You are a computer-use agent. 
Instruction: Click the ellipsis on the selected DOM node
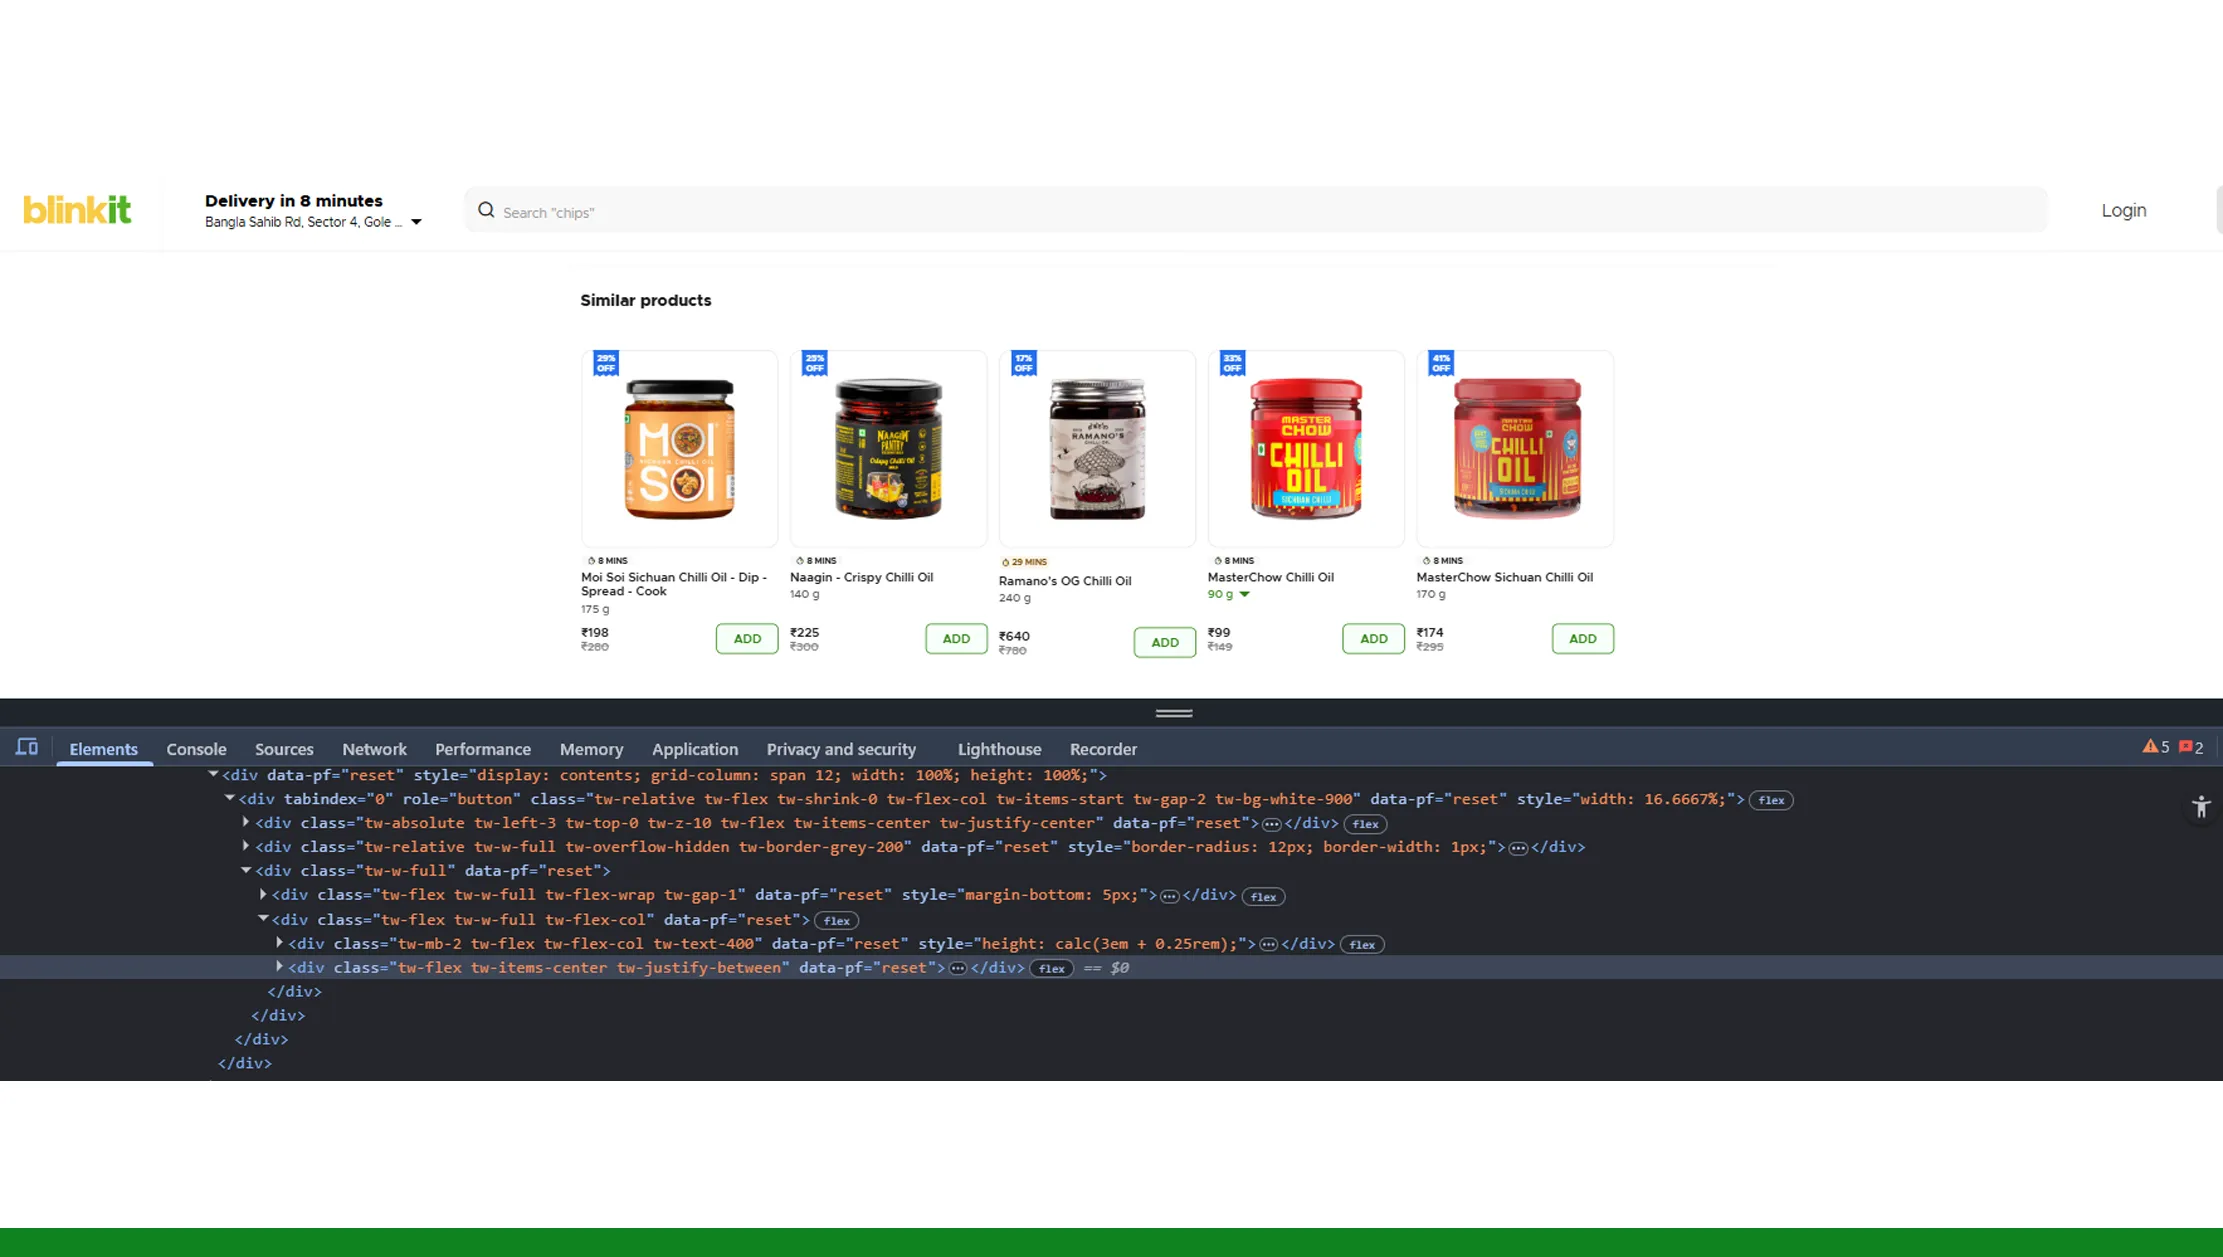point(957,967)
